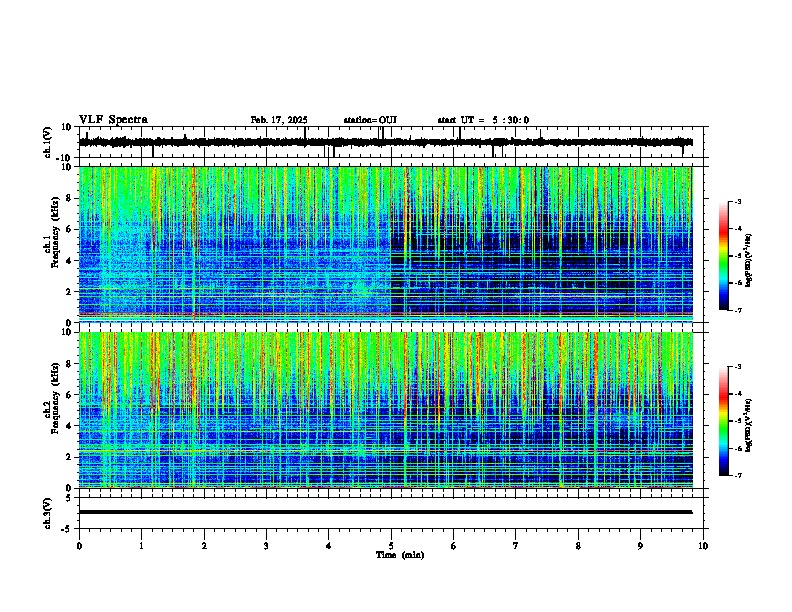Click the ch.1 spectrogram noise drop at 5 minutes

click(x=391, y=244)
